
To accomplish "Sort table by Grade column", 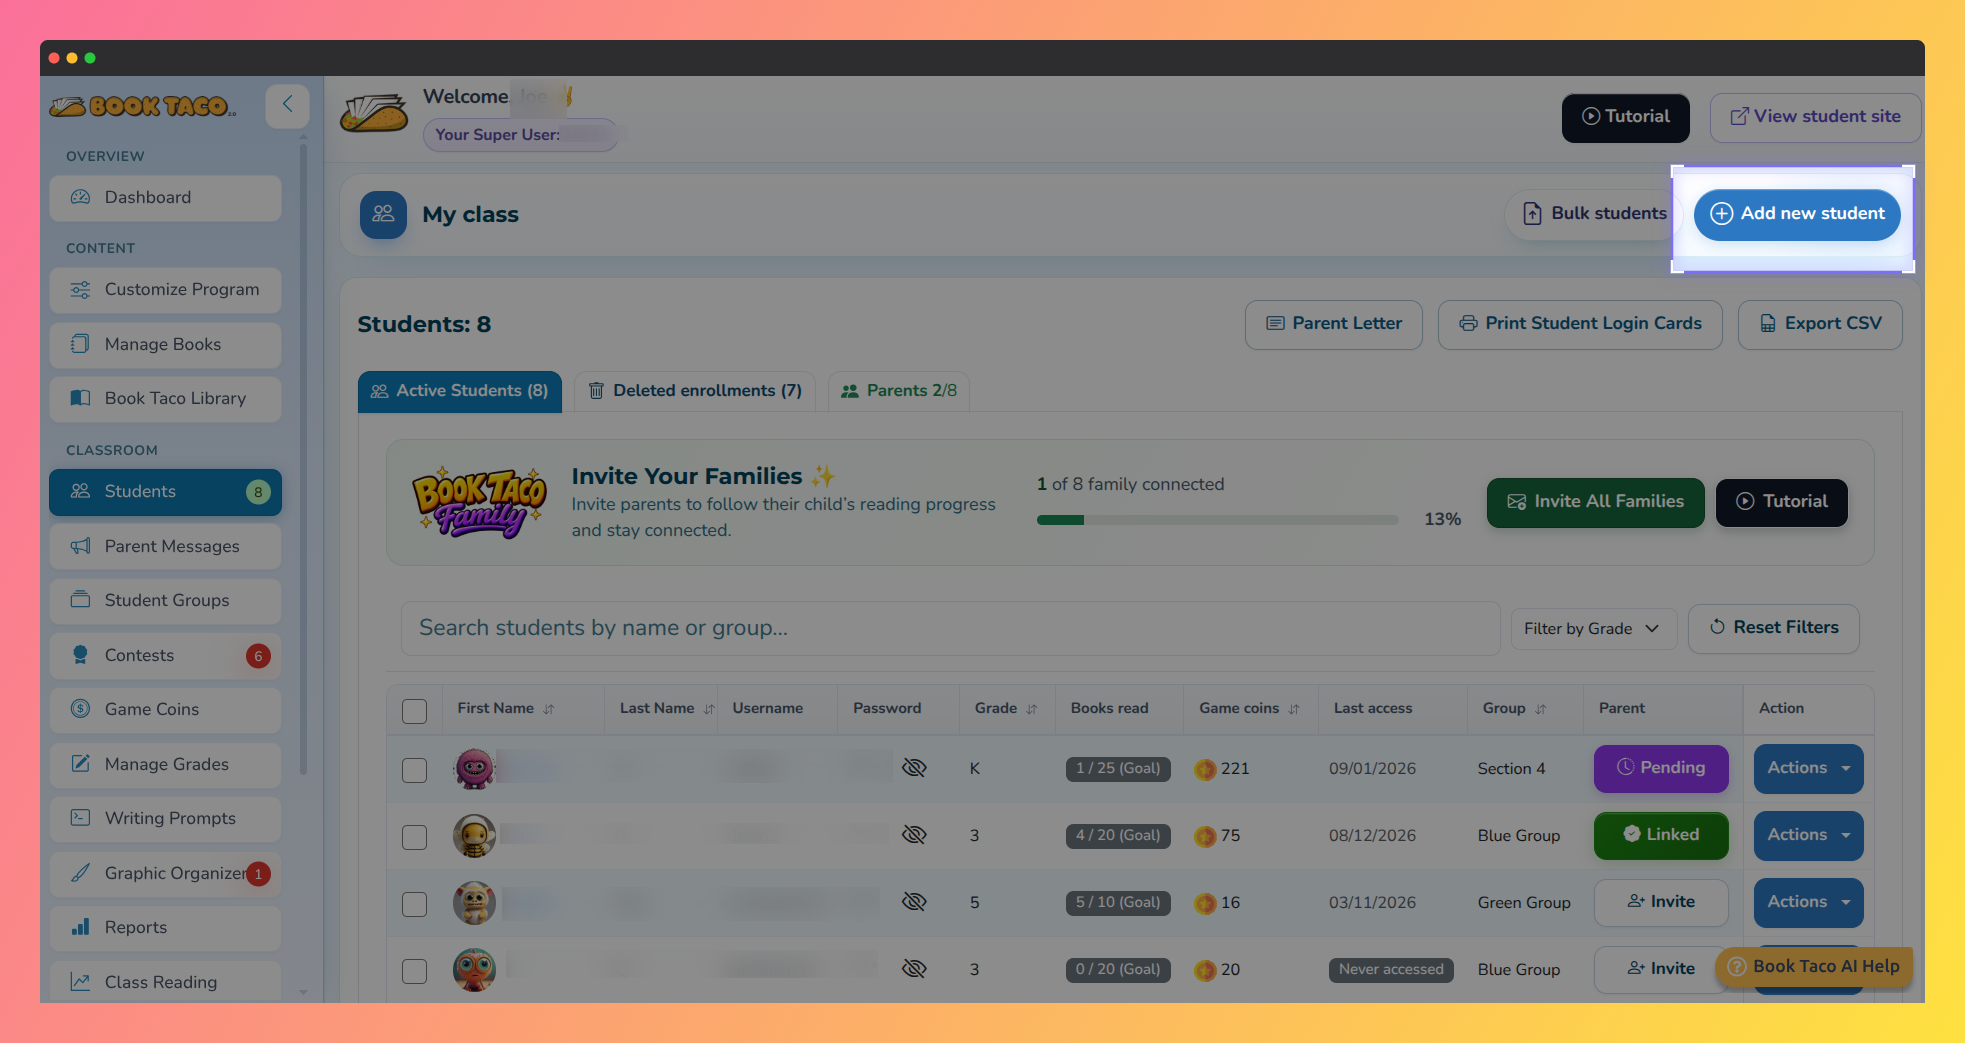I will tap(1032, 709).
